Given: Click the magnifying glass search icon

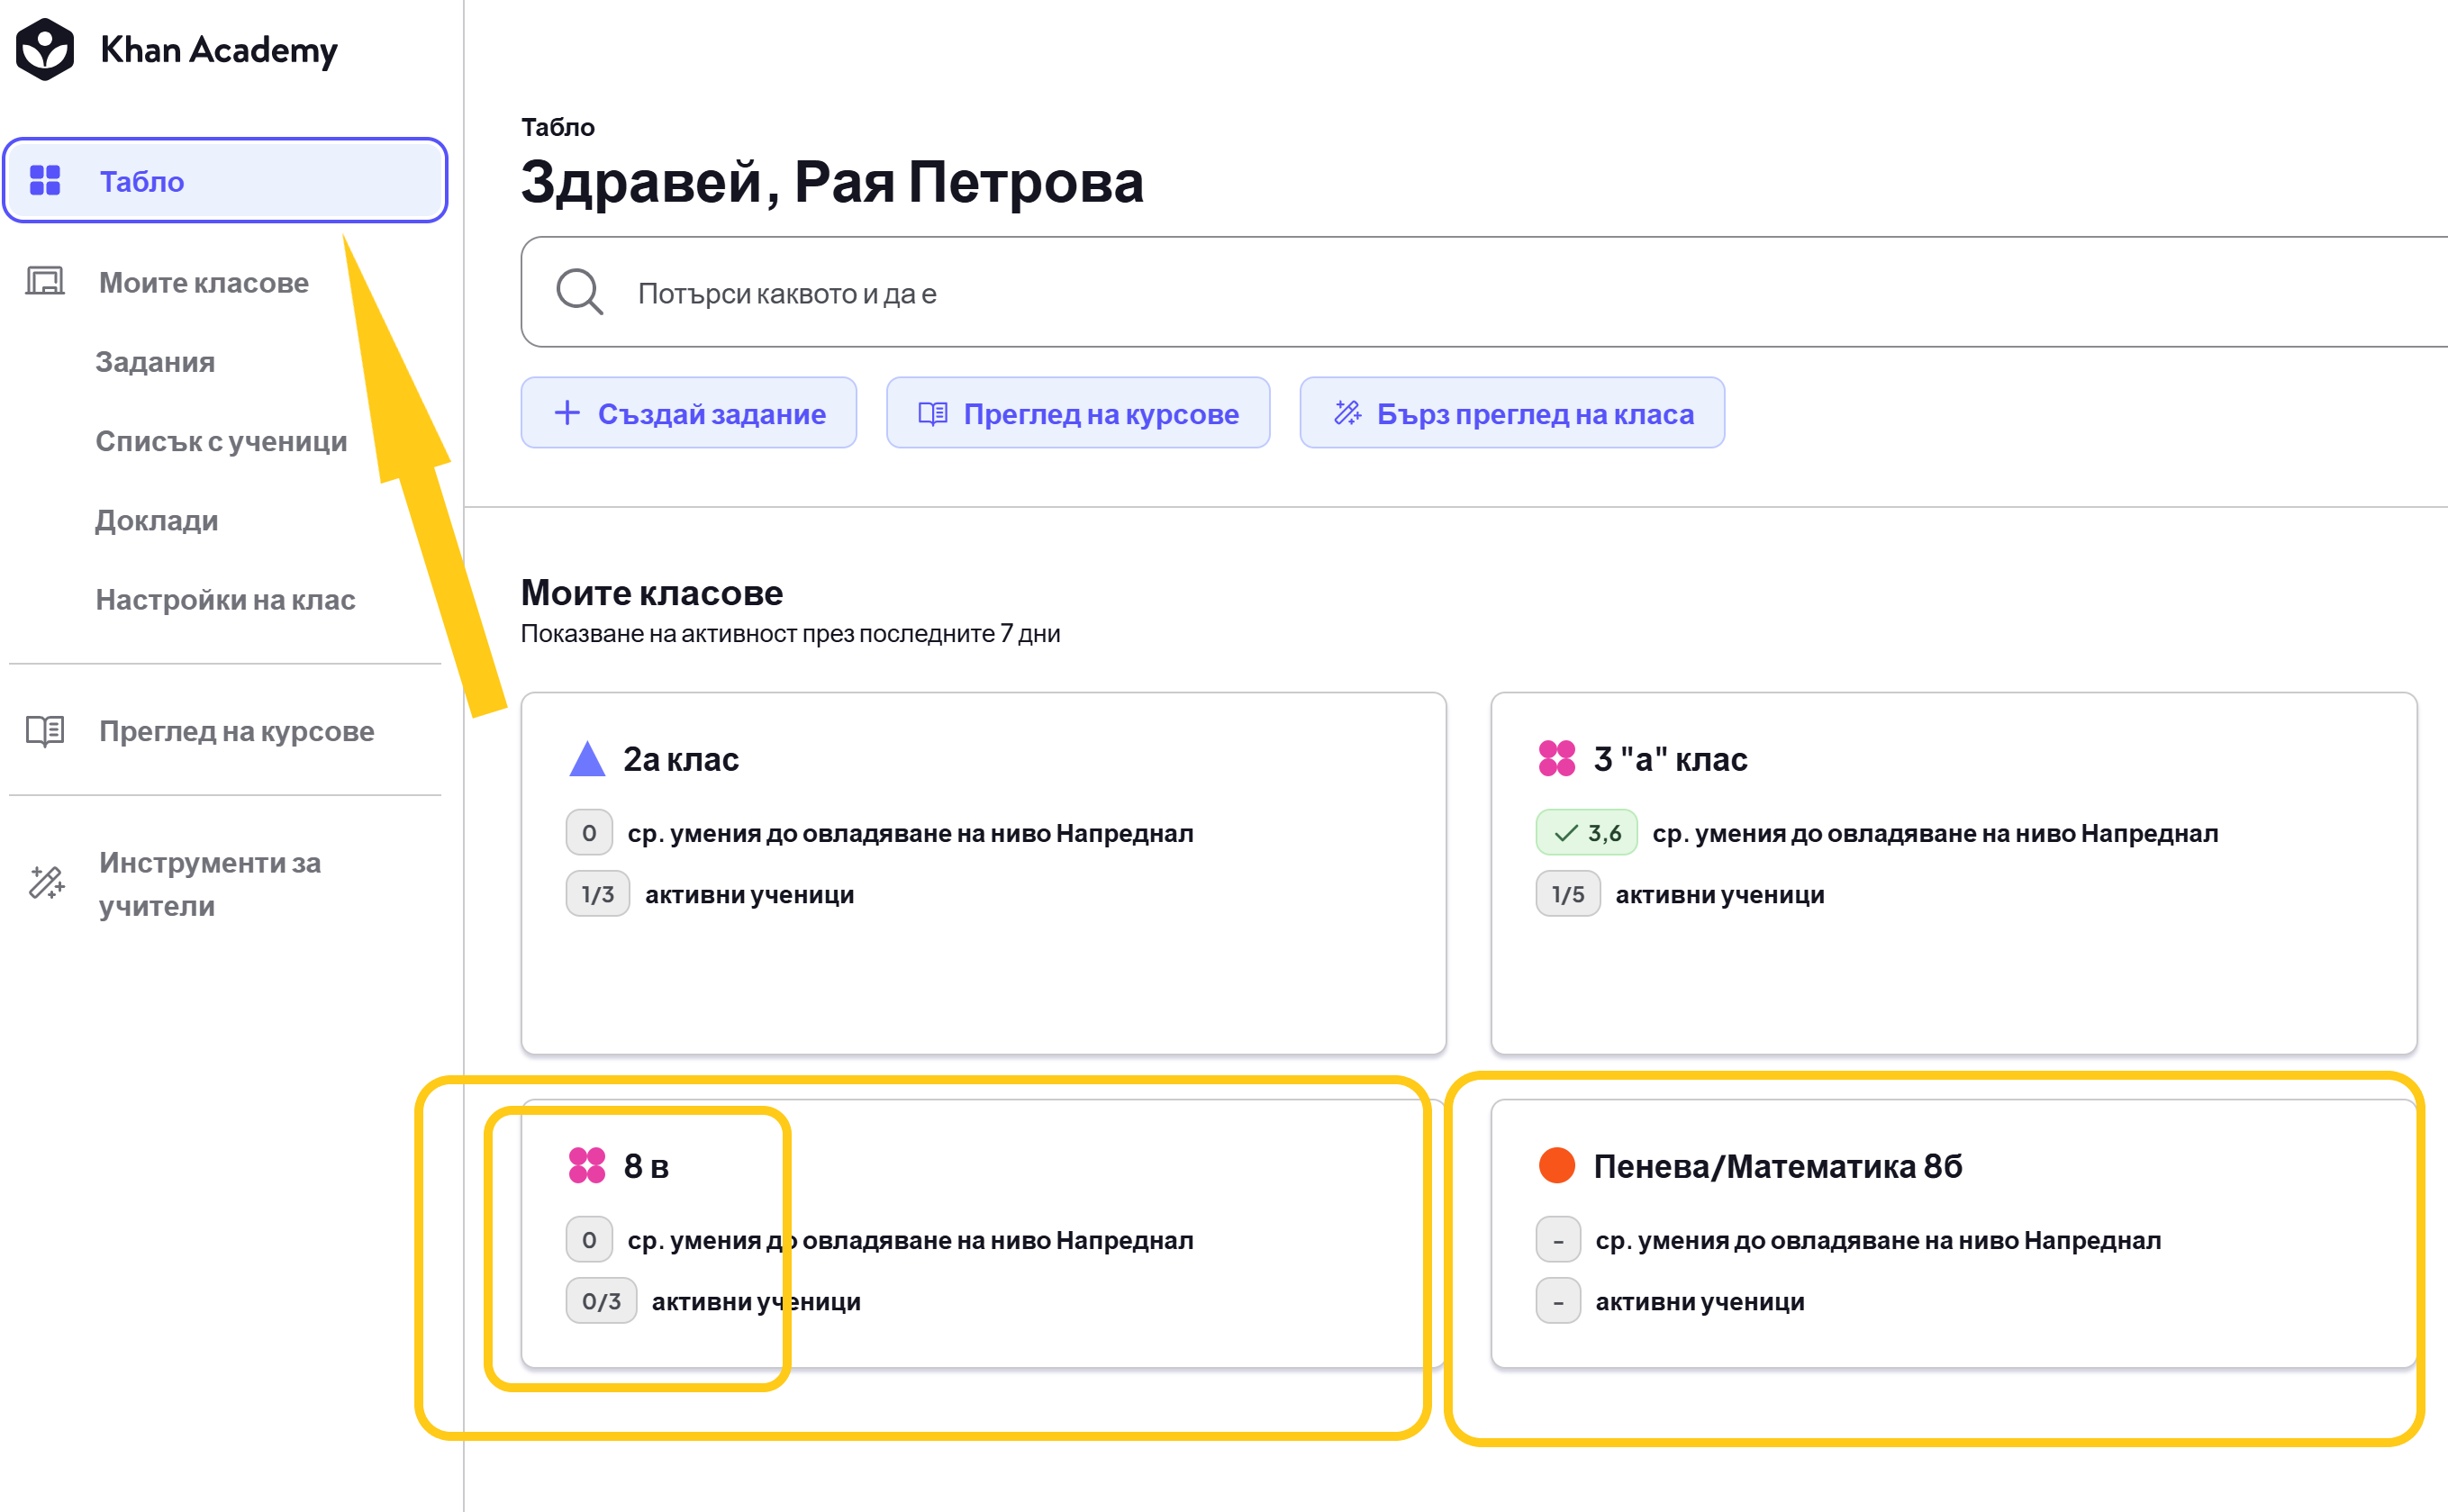Looking at the screenshot, I should 580,292.
